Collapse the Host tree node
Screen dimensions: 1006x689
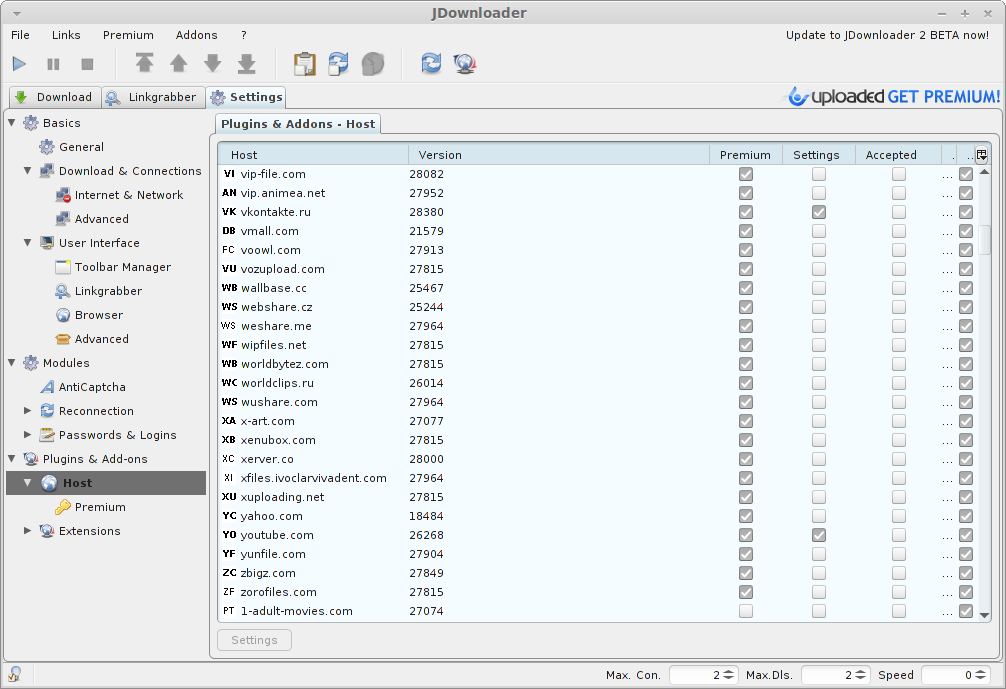coord(28,482)
